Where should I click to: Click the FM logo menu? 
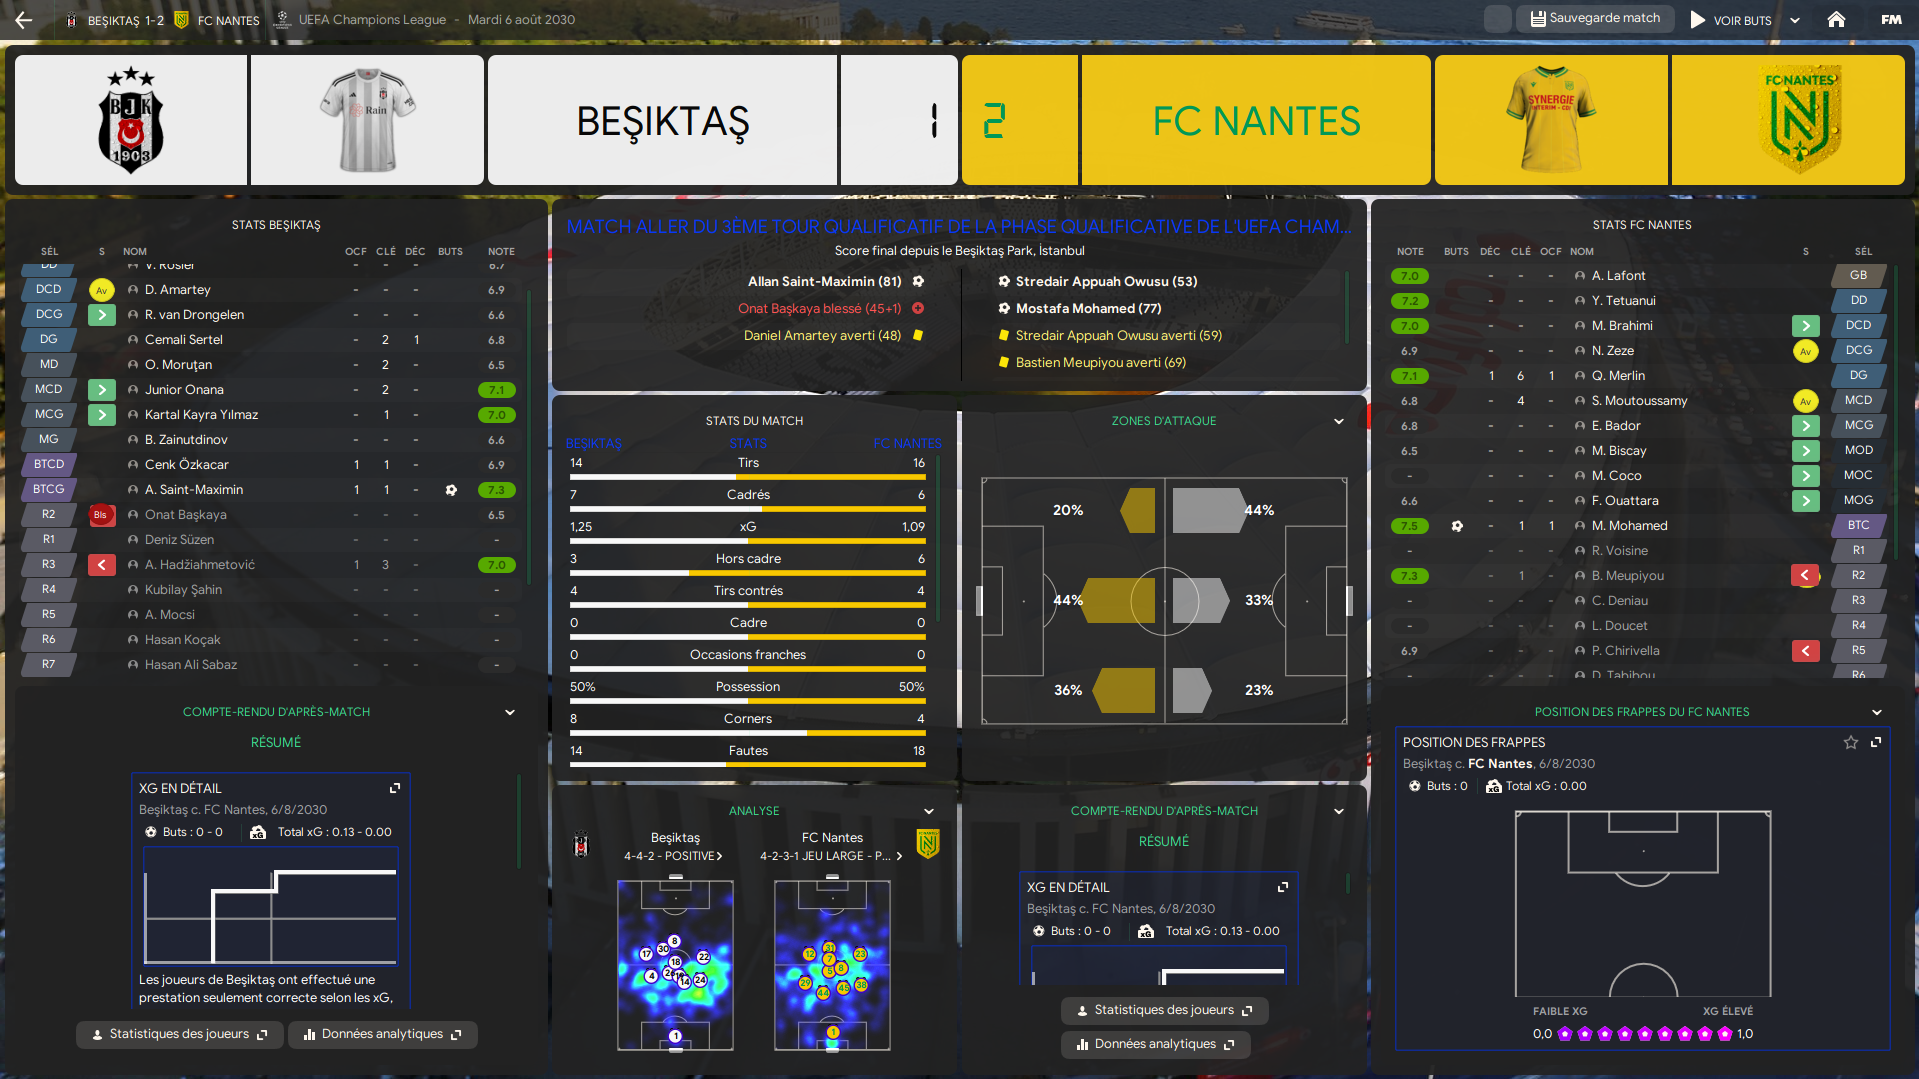[x=1891, y=19]
